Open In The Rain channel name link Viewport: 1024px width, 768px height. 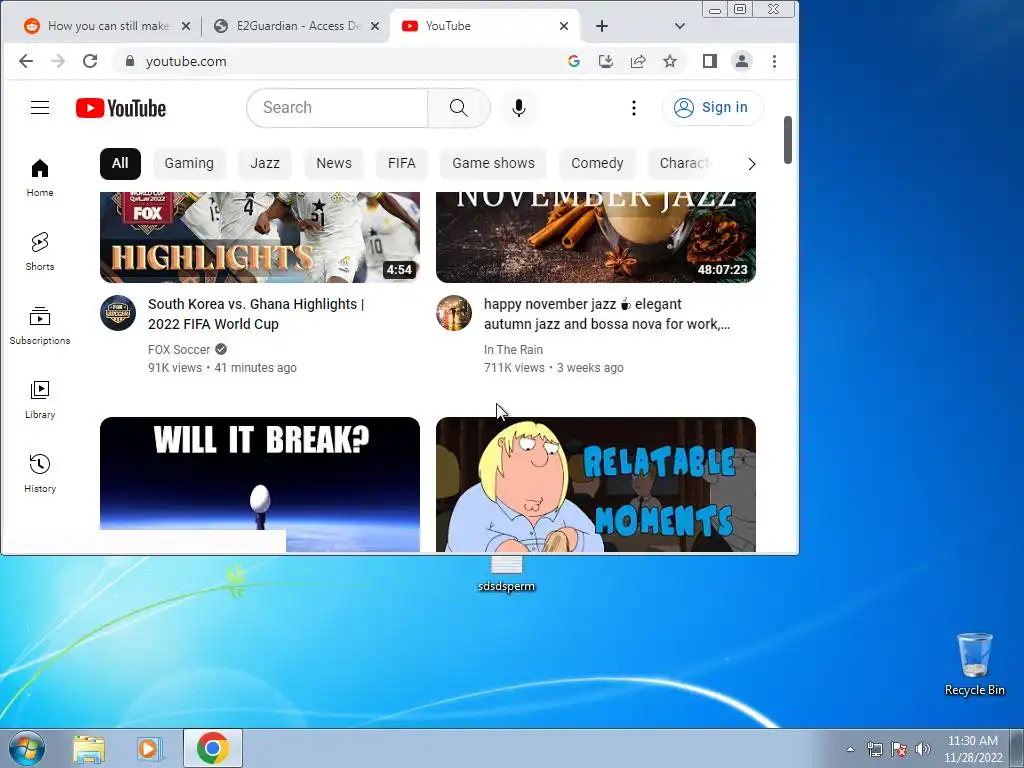click(513, 349)
